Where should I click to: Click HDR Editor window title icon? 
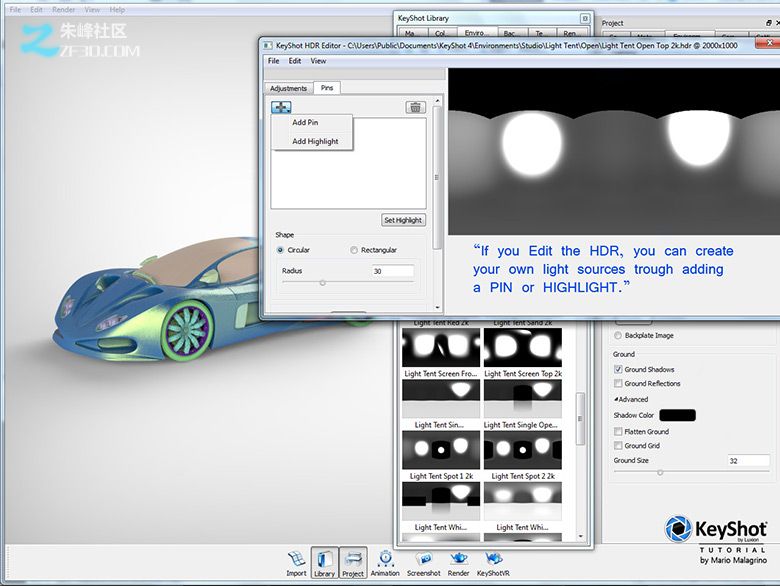(268, 45)
